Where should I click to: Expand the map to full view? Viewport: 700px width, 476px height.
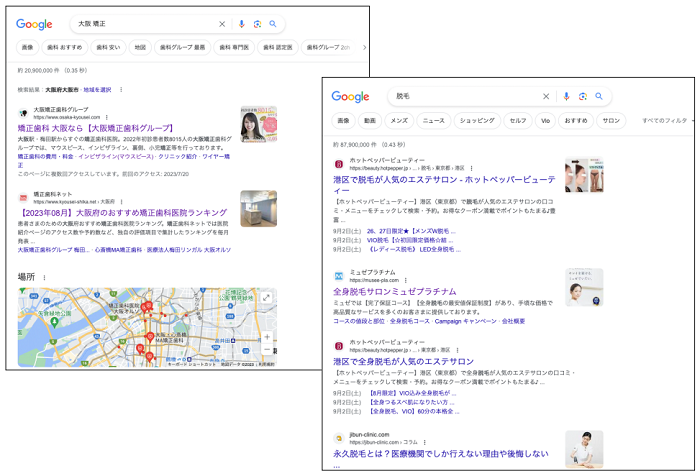(267, 297)
